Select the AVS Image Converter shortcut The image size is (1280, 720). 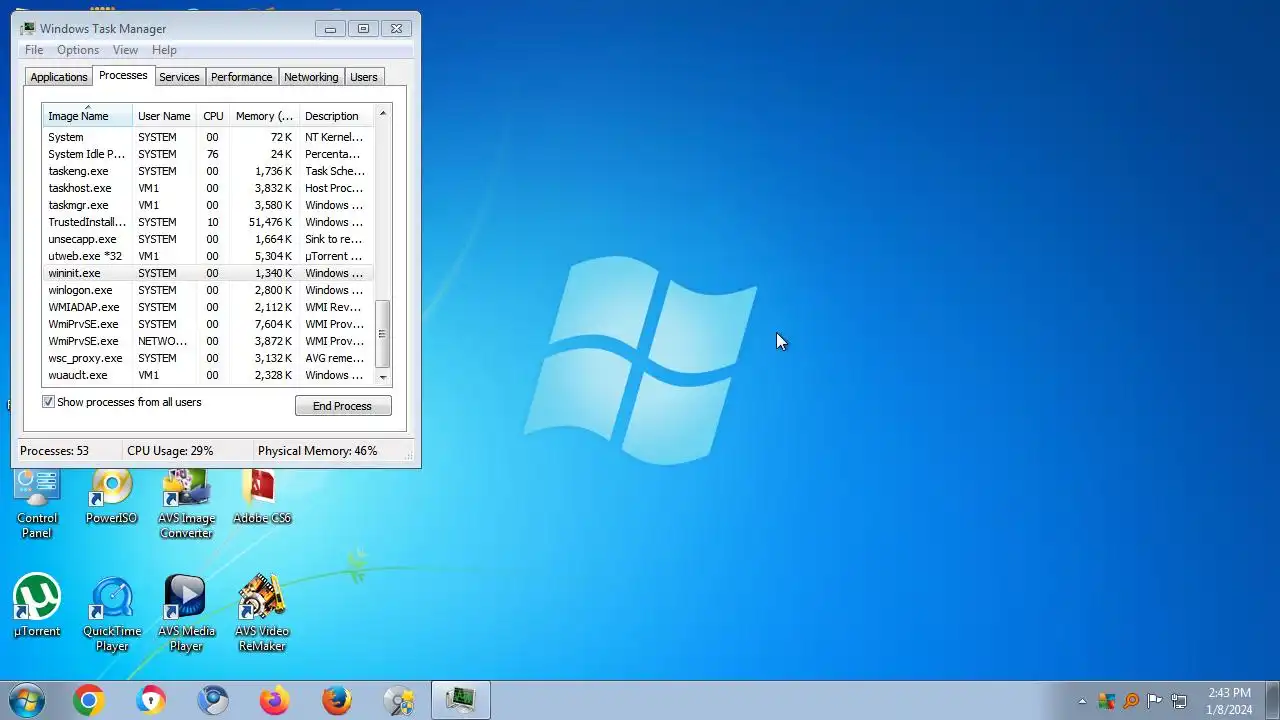(186, 503)
